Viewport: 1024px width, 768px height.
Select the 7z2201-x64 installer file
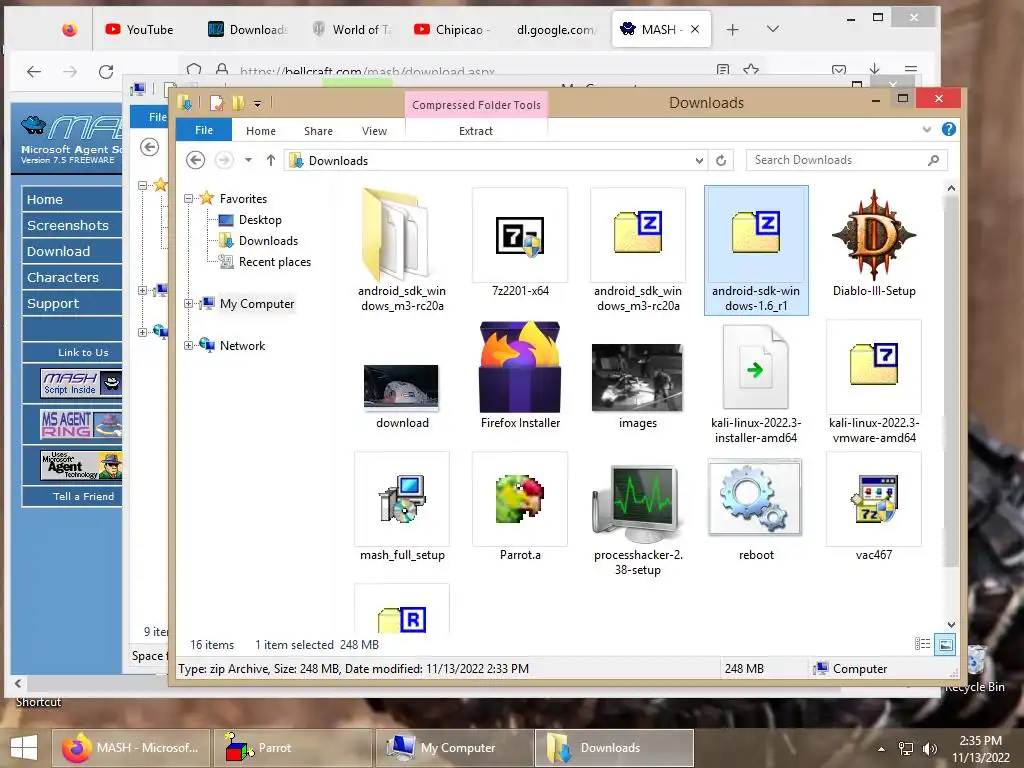(520, 244)
